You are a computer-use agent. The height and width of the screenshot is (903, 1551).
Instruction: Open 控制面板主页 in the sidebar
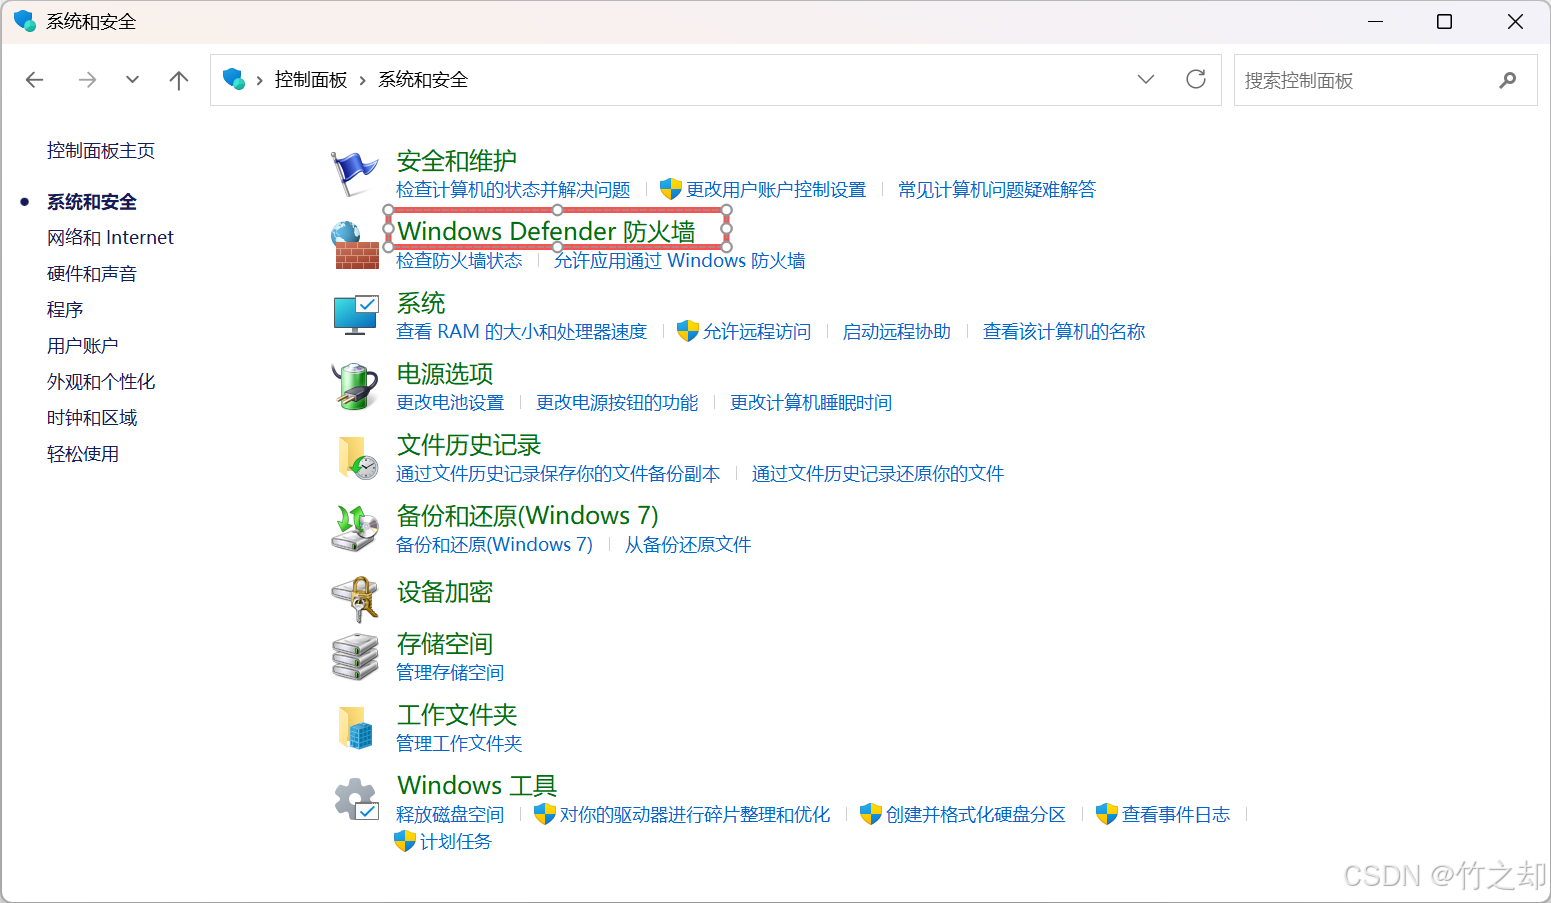pos(101,151)
